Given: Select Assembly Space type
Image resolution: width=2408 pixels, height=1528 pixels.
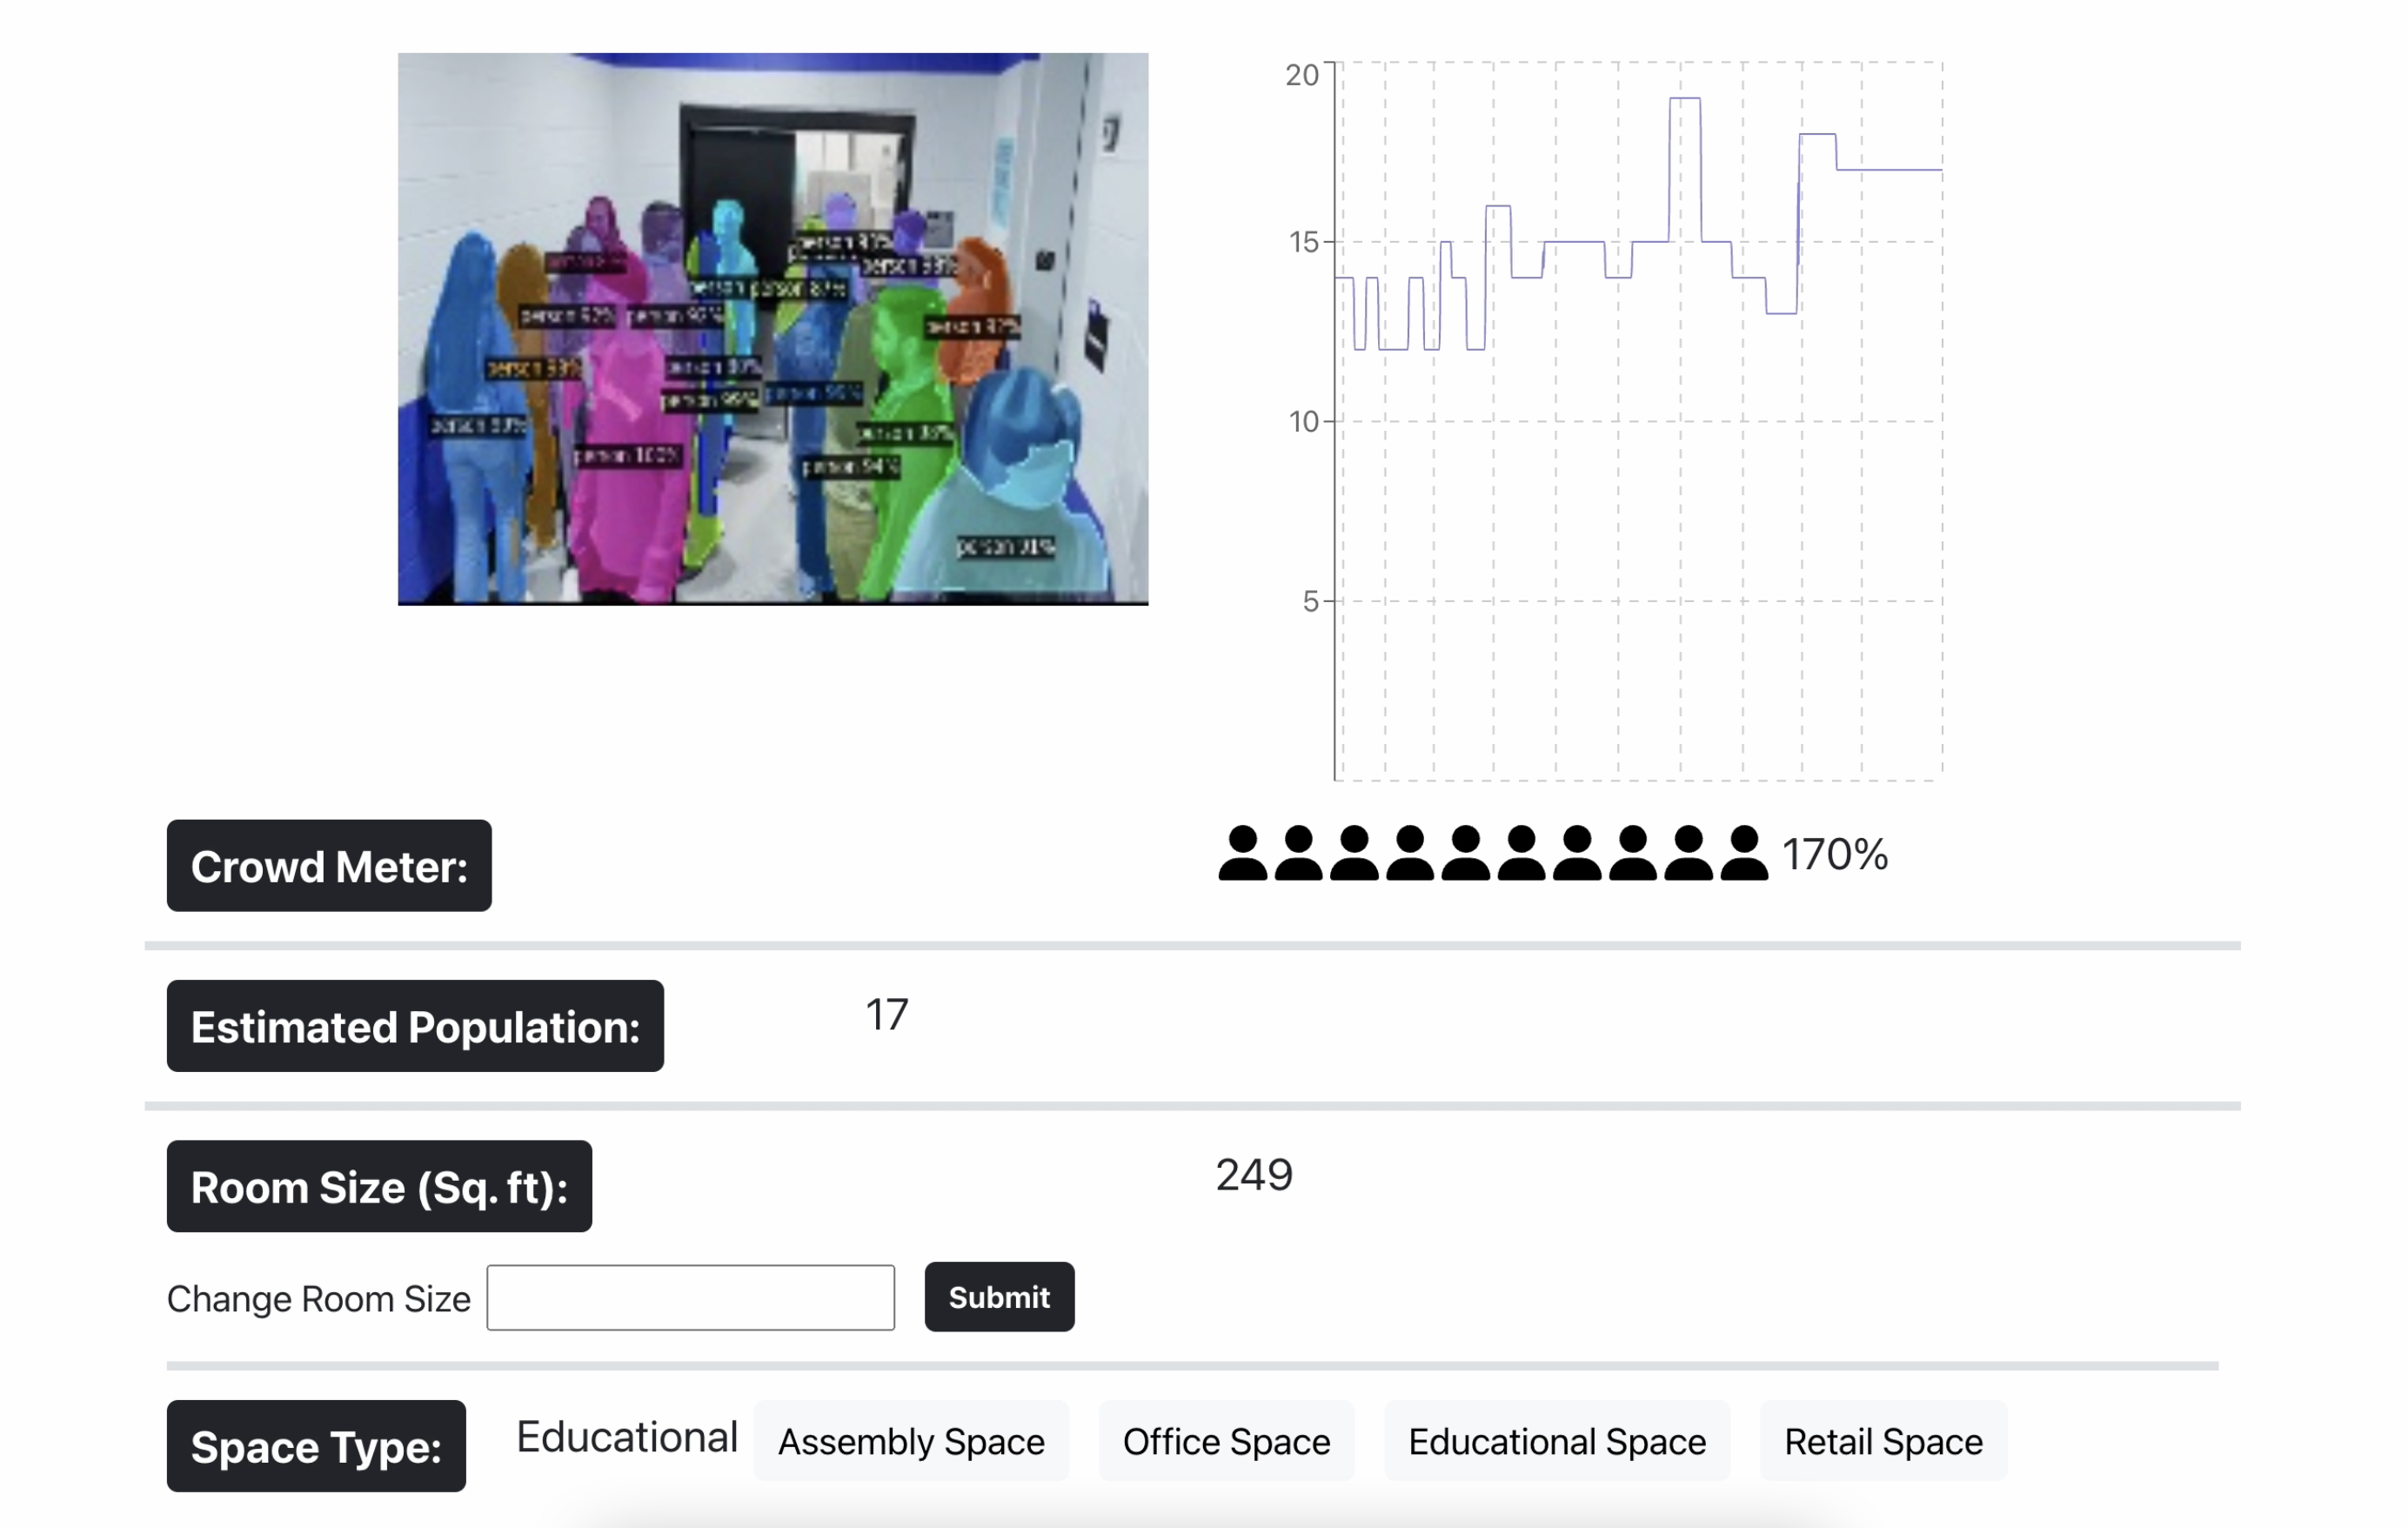Looking at the screenshot, I should click(910, 1441).
